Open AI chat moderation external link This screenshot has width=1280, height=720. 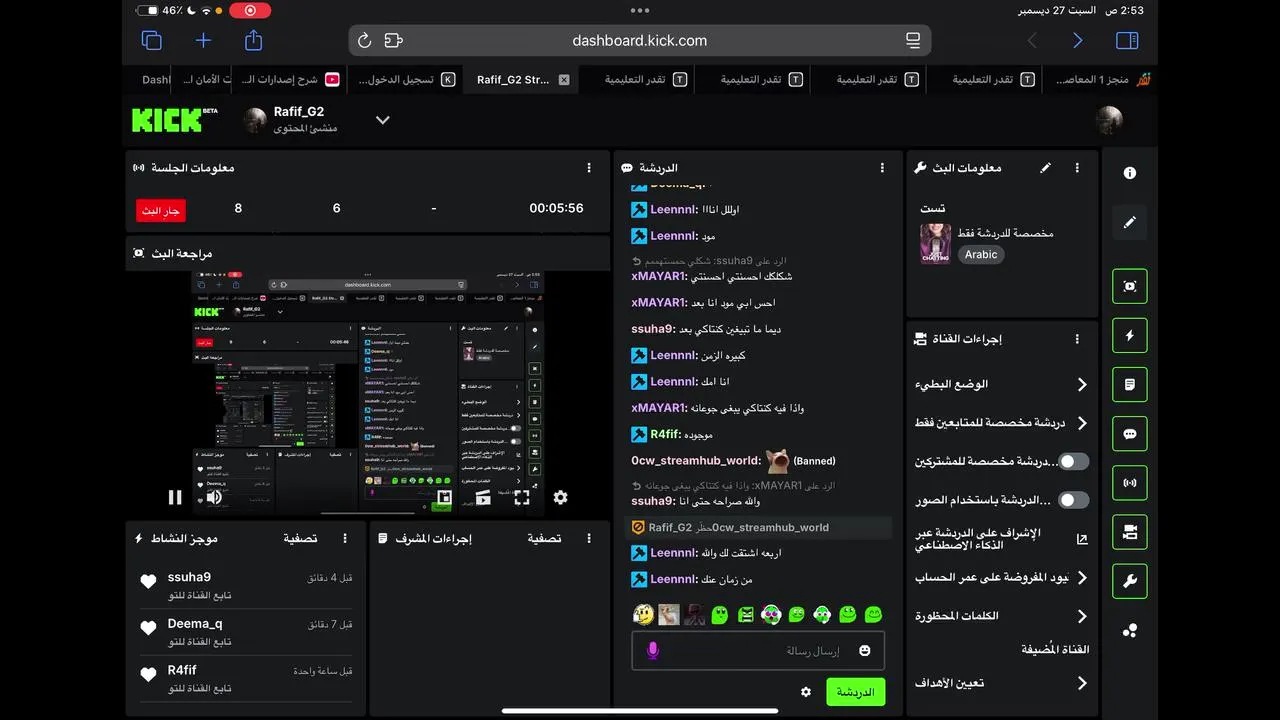pos(1082,539)
